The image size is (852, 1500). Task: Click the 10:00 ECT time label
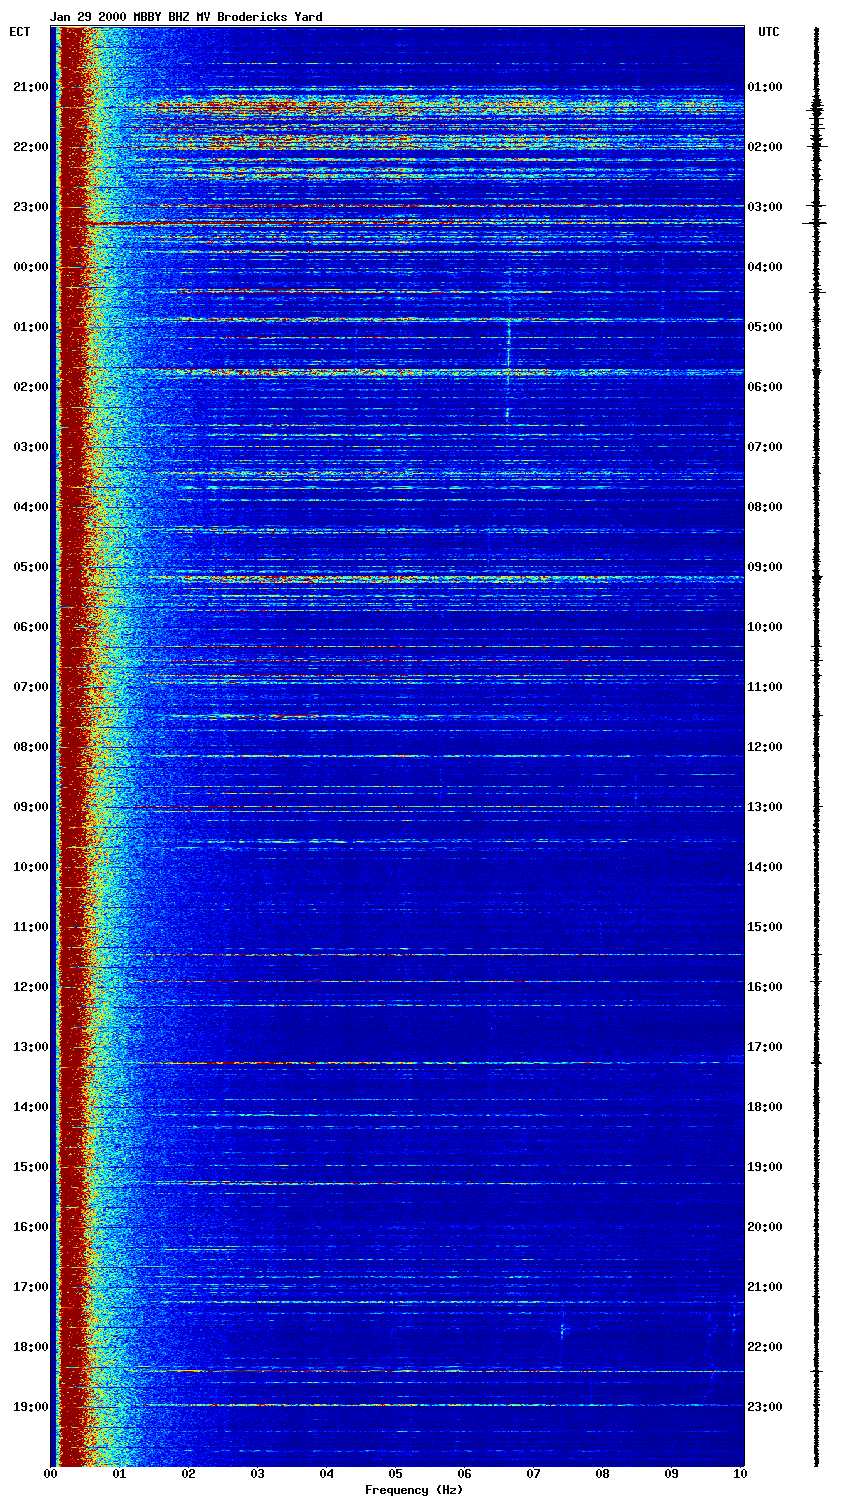pyautogui.click(x=31, y=867)
